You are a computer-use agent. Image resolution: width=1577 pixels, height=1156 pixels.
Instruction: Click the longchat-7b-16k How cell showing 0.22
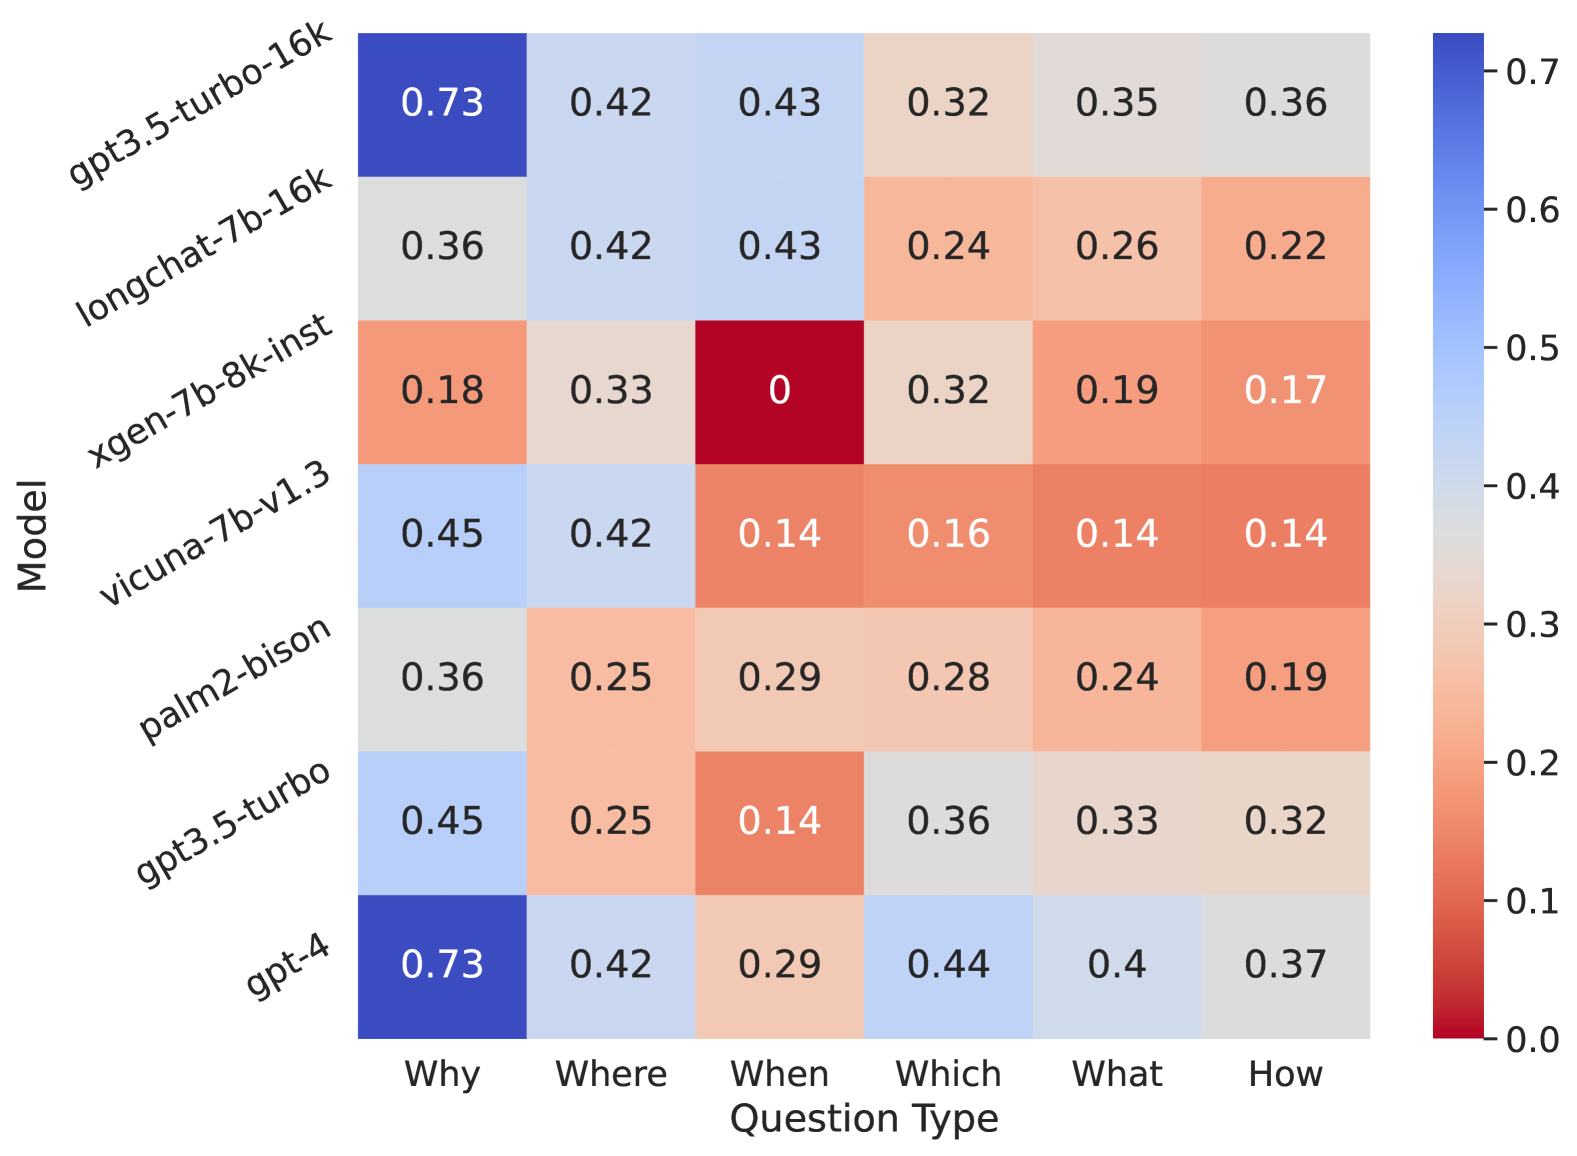coord(1285,248)
